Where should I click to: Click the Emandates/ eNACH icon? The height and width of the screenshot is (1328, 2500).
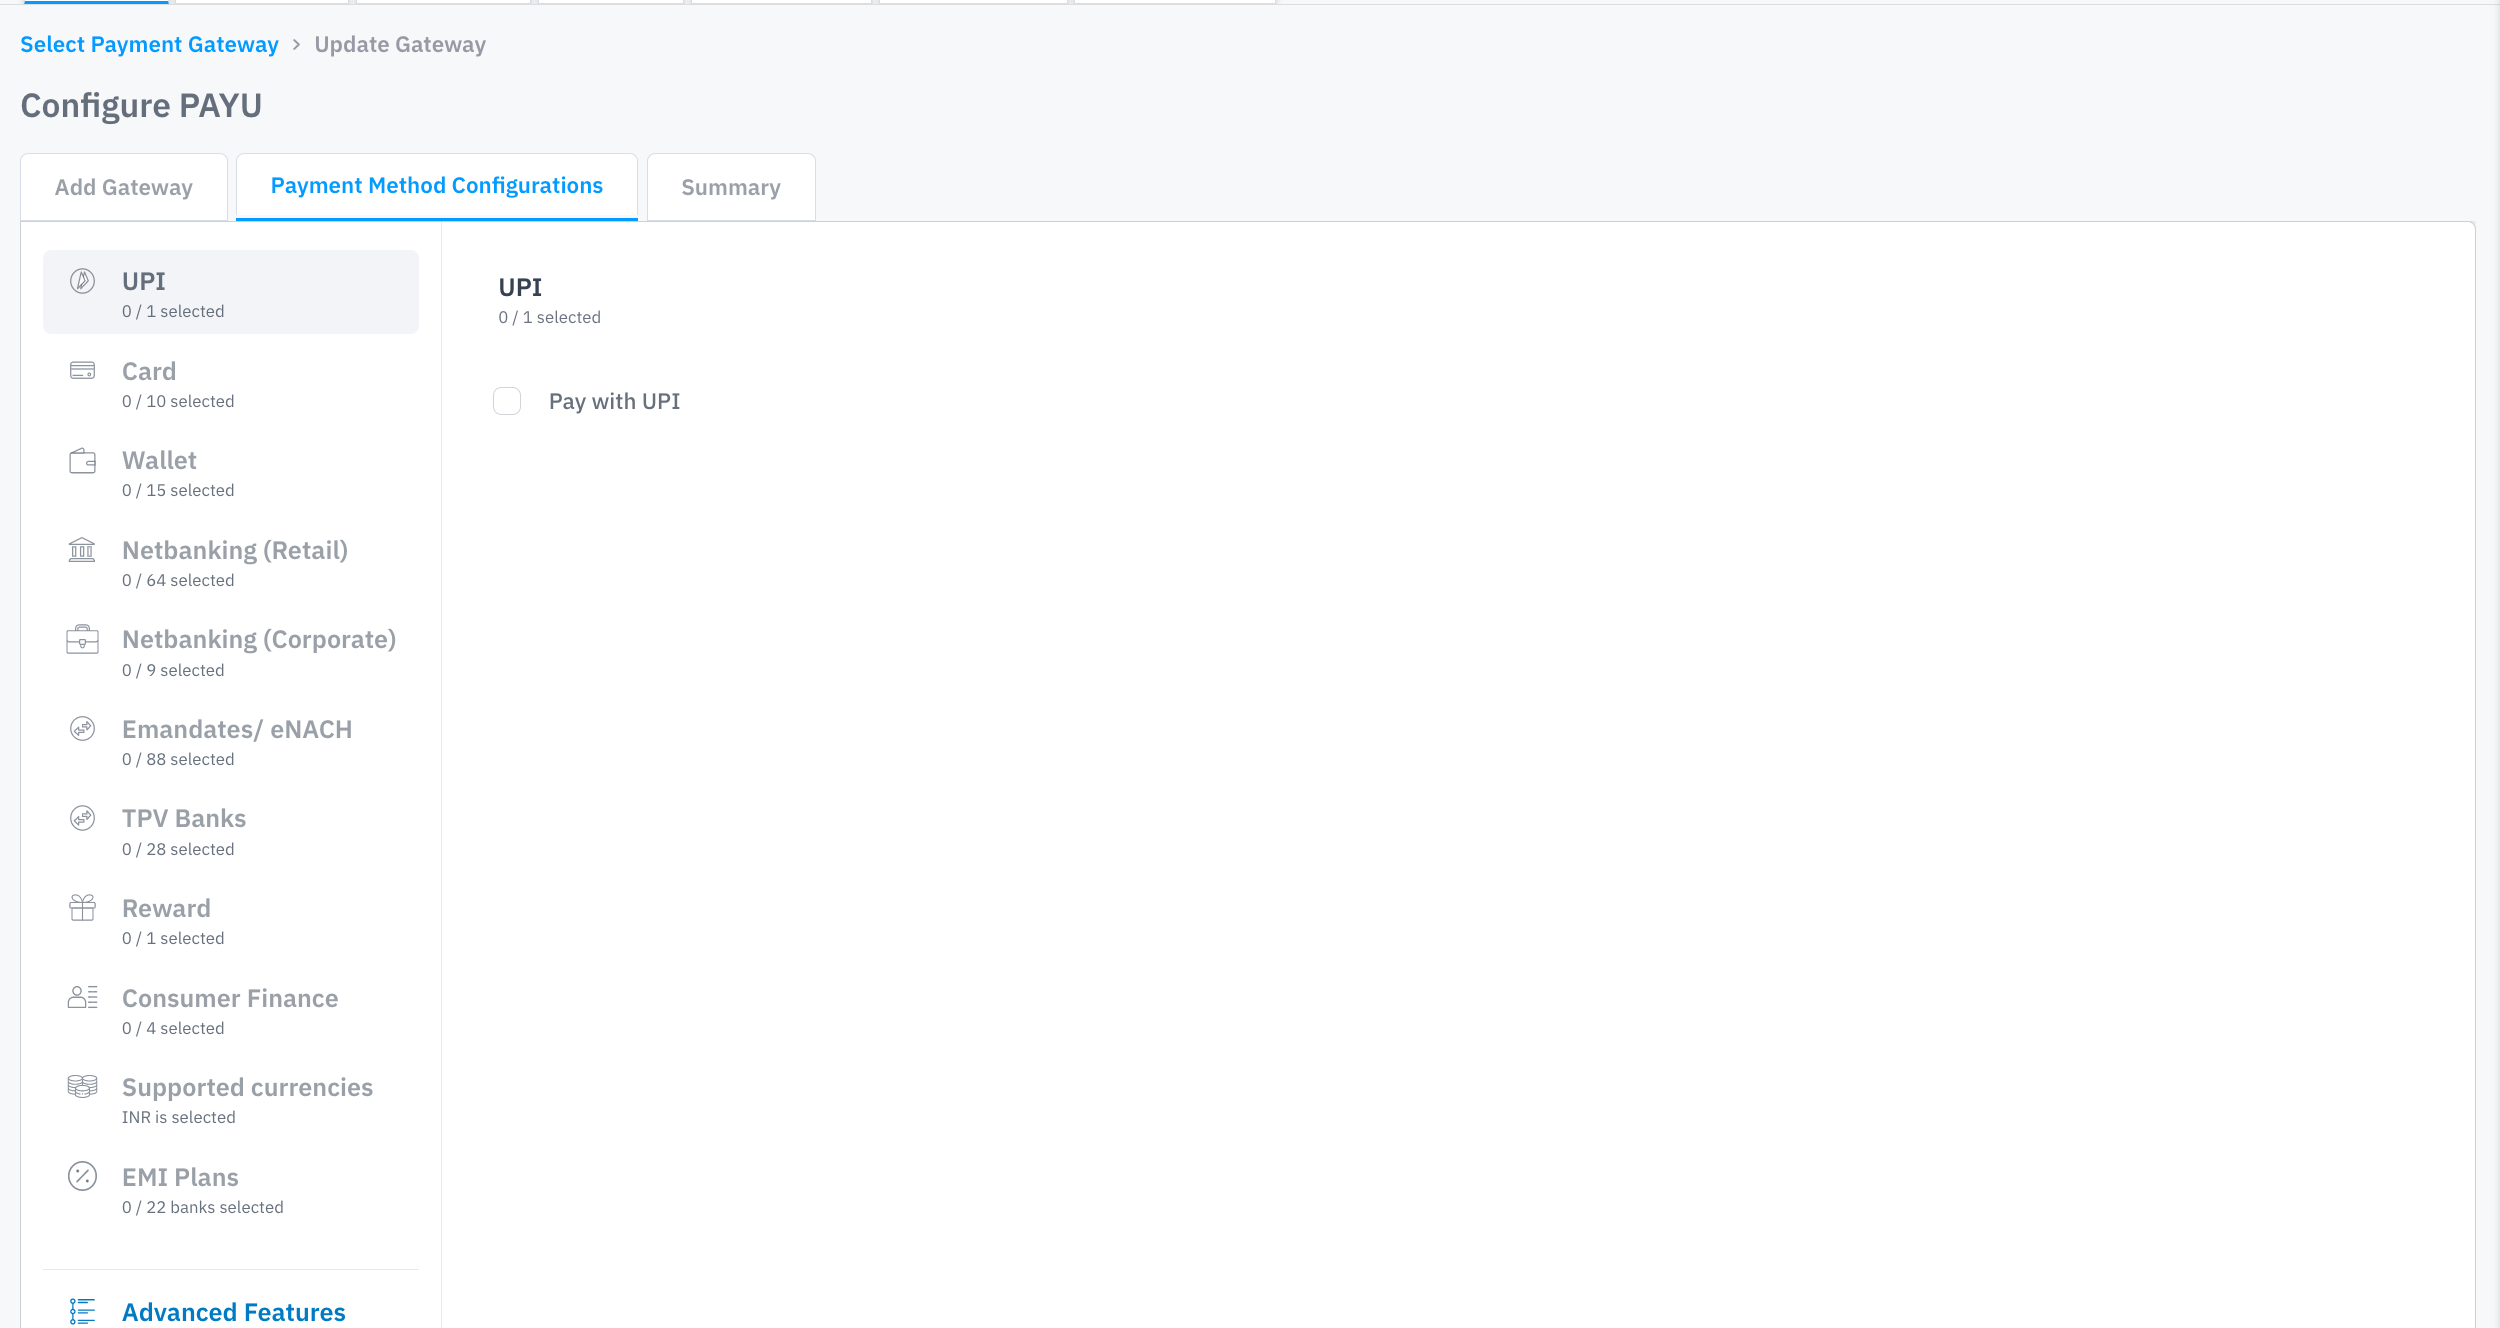click(x=82, y=729)
